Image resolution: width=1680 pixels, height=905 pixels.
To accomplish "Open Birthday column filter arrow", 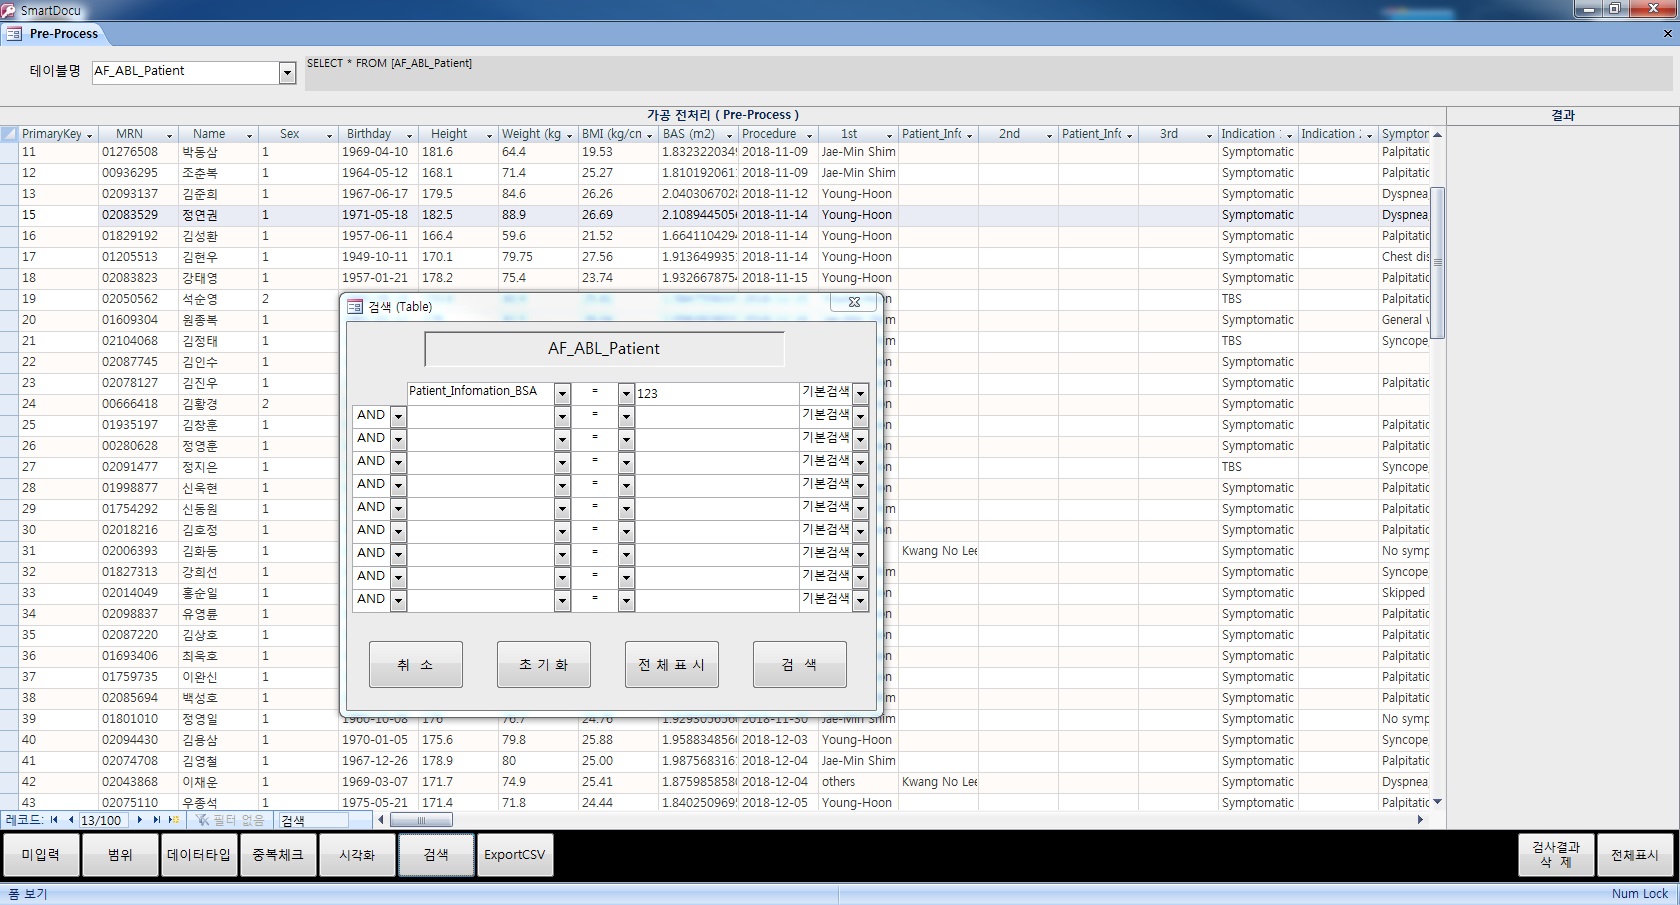I will click(x=409, y=135).
